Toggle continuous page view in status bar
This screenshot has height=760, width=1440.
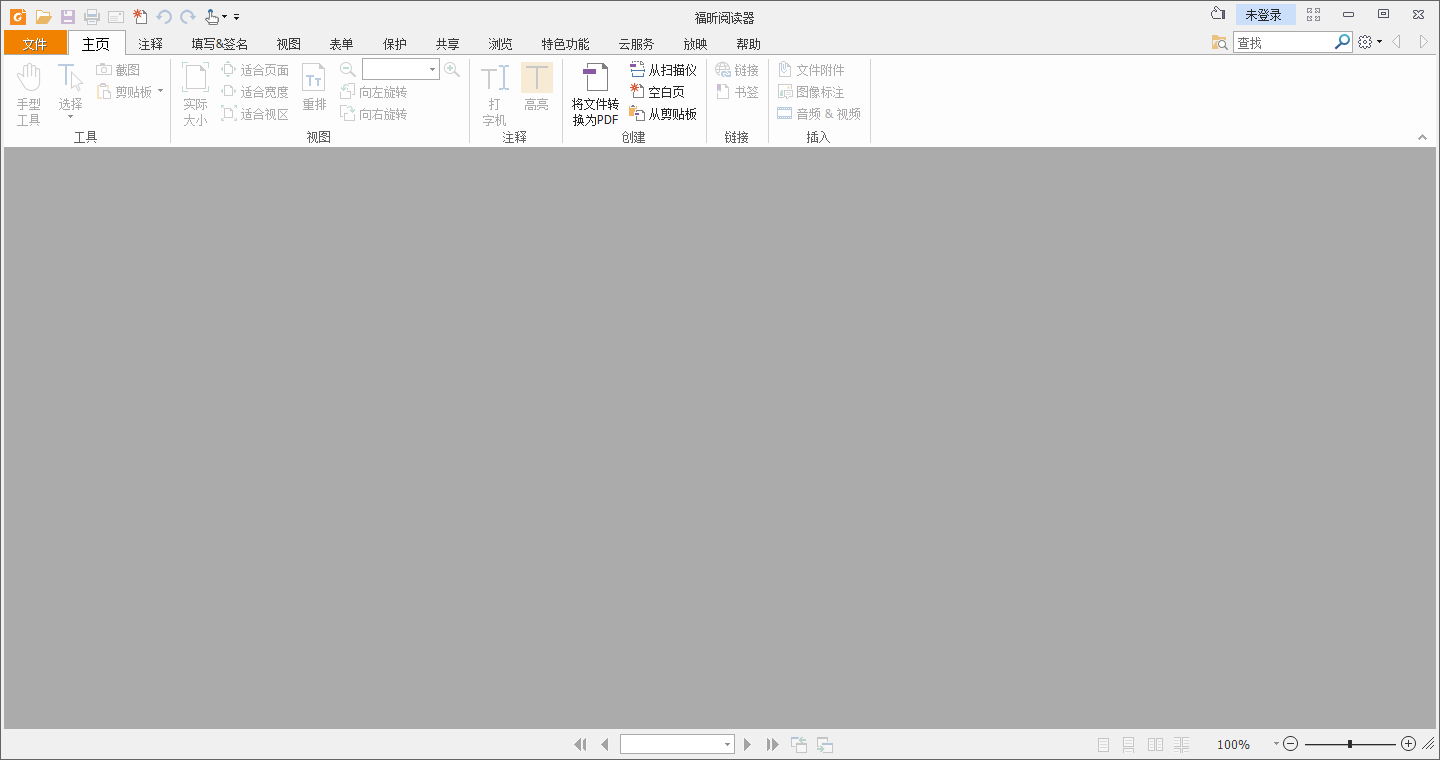(x=1128, y=744)
